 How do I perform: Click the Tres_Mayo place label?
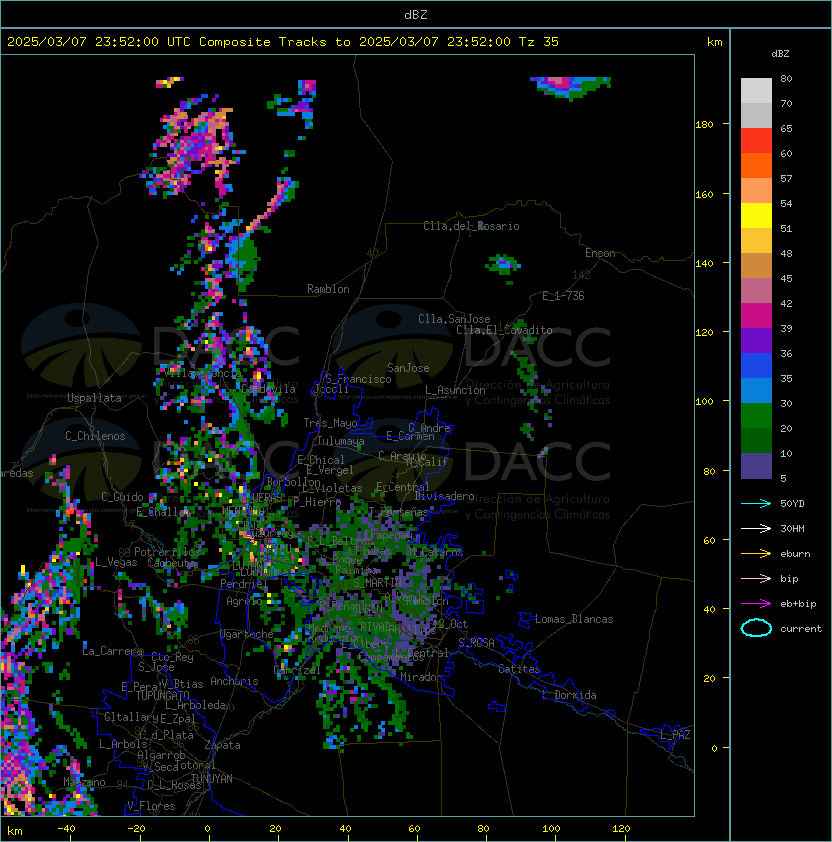pos(330,423)
